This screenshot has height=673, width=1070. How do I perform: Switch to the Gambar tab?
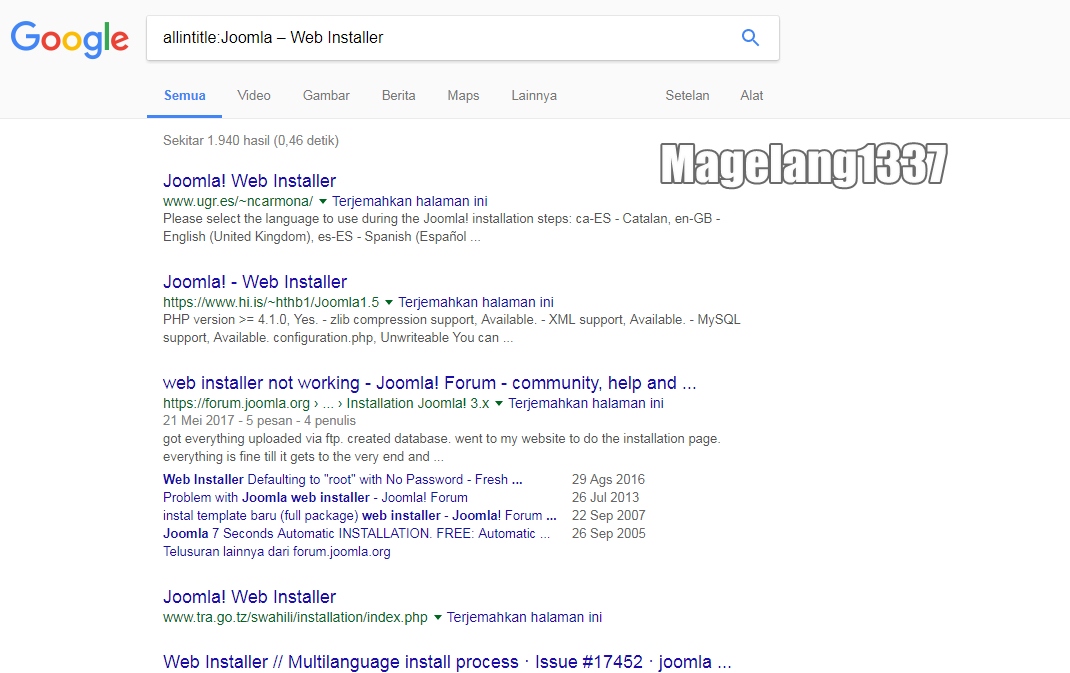(x=326, y=96)
